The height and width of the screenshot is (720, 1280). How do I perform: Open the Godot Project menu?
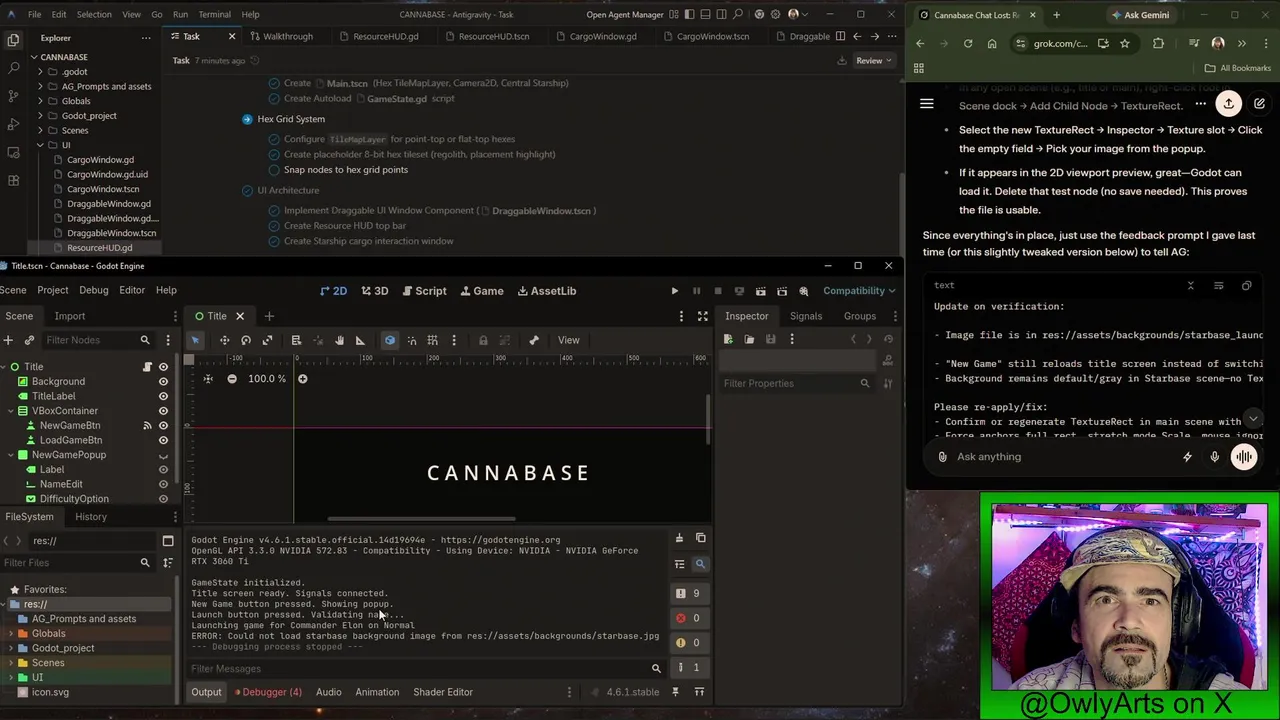(x=53, y=291)
